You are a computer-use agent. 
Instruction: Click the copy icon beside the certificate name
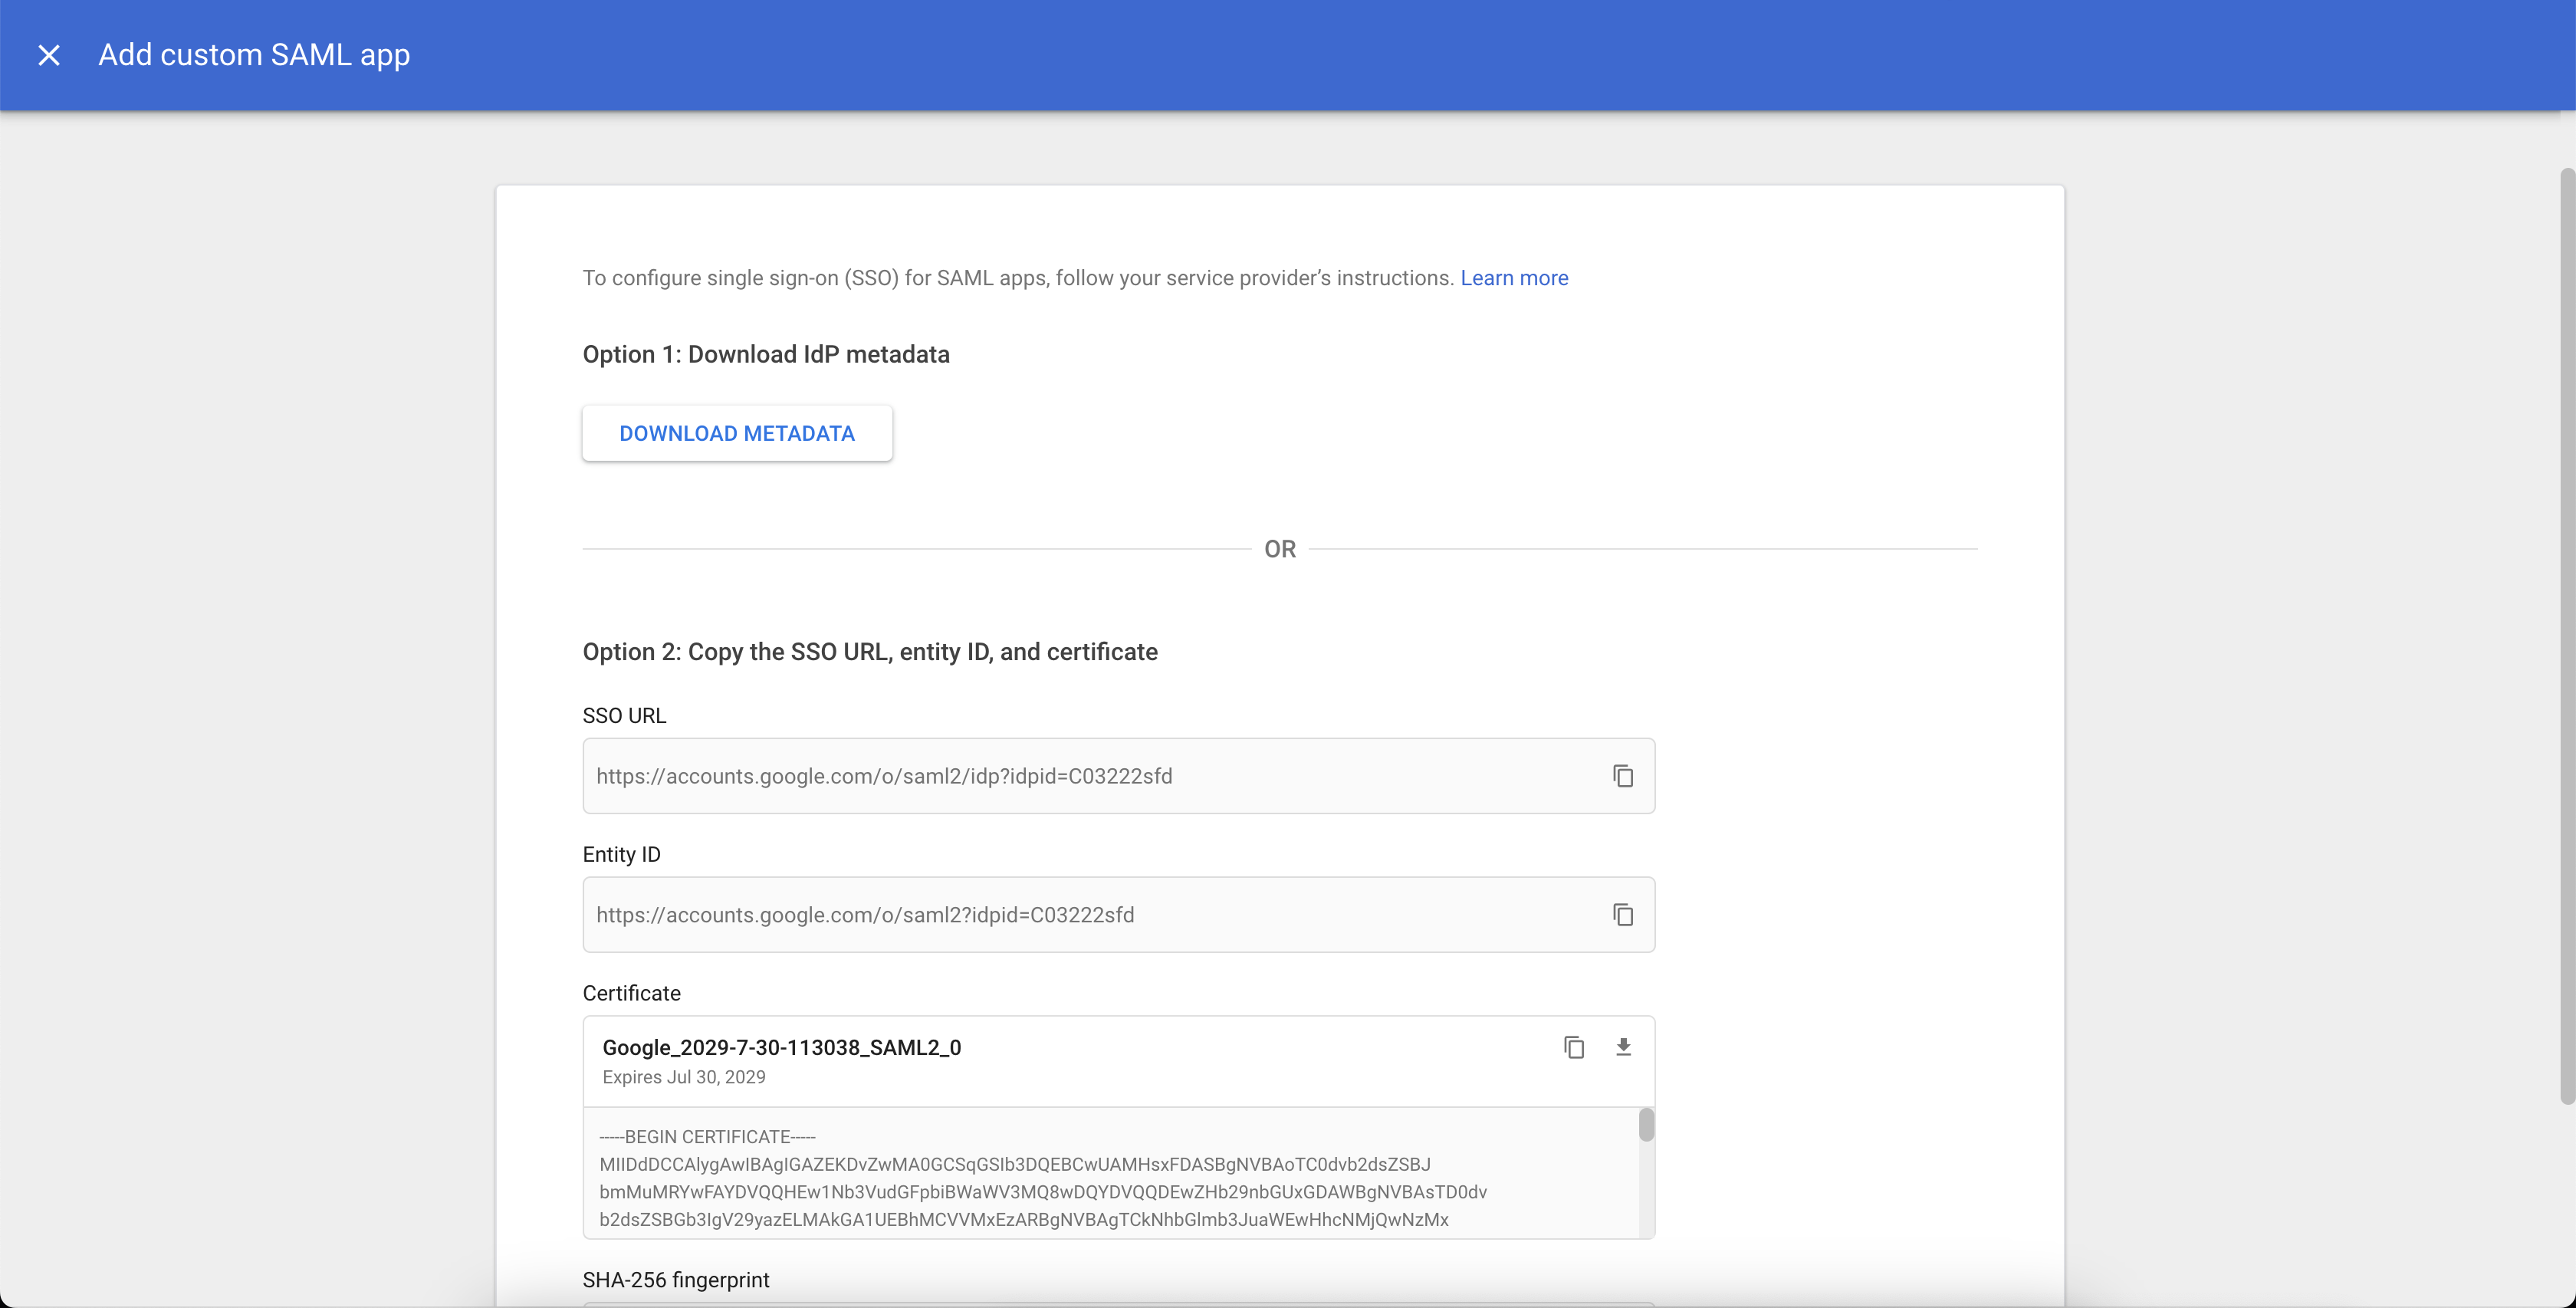point(1575,1047)
